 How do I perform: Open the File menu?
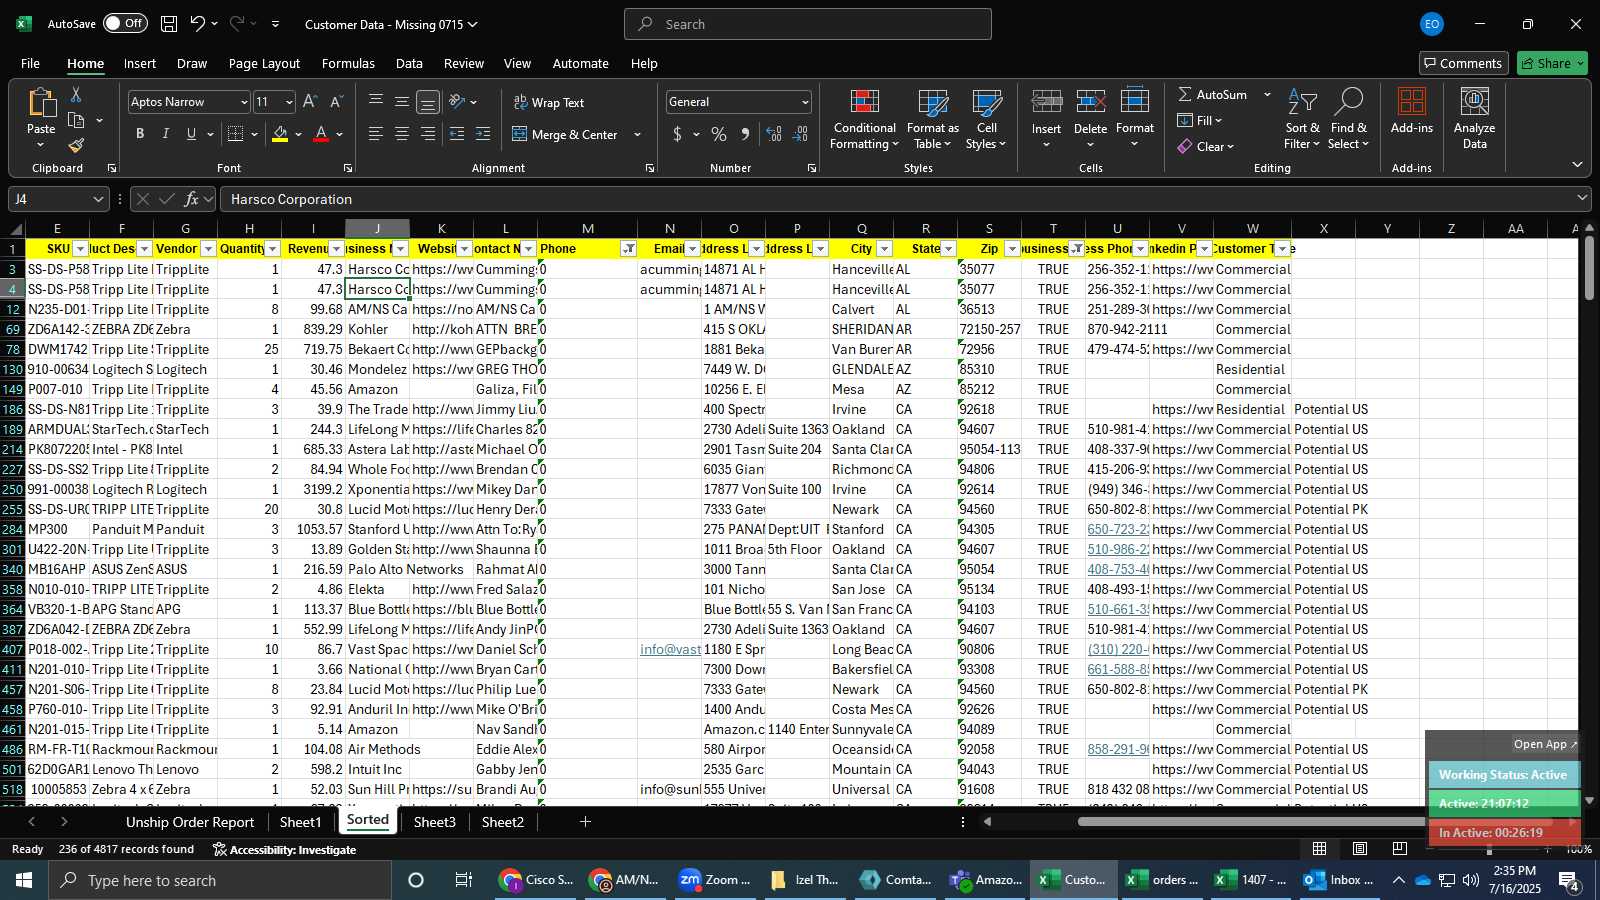coord(31,63)
